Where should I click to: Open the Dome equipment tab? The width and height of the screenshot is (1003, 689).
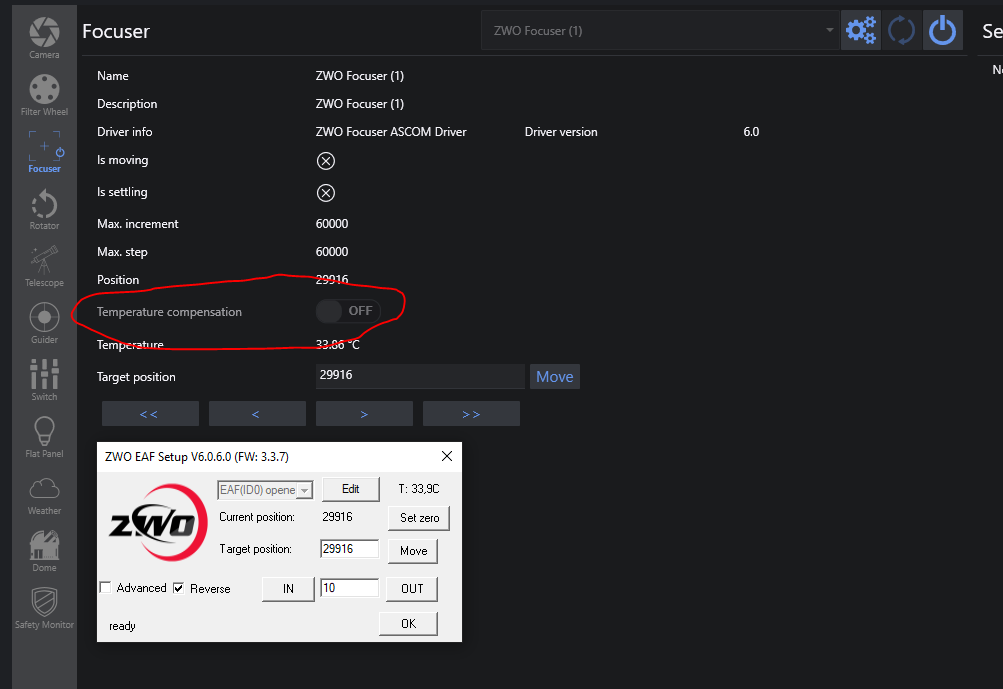[x=44, y=550]
